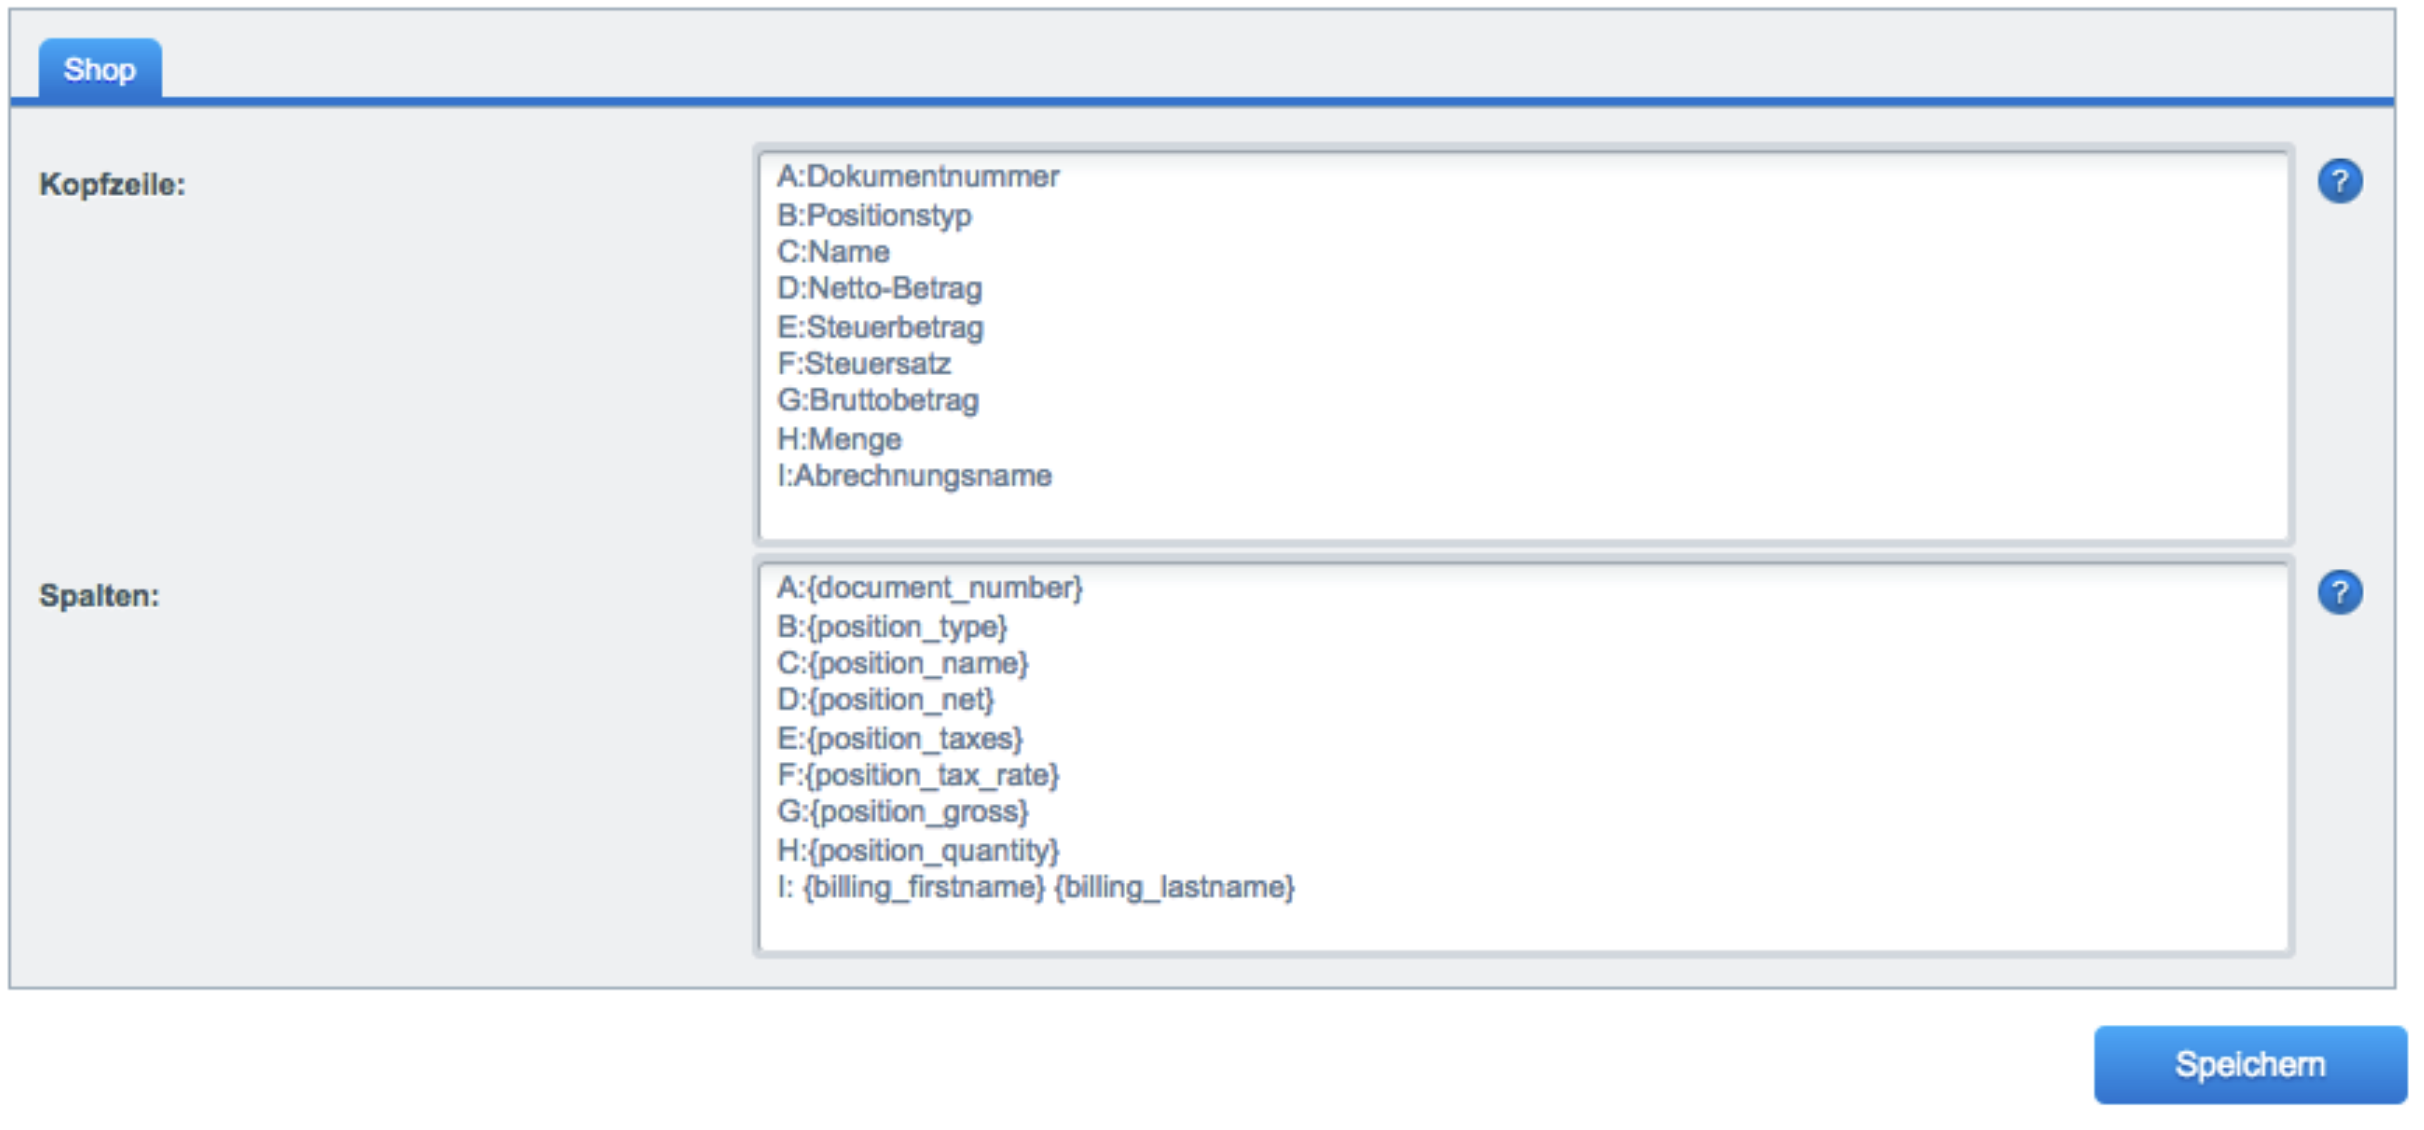The width and height of the screenshot is (2424, 1130).
Task: Switch to the Shop tab
Action: [99, 69]
